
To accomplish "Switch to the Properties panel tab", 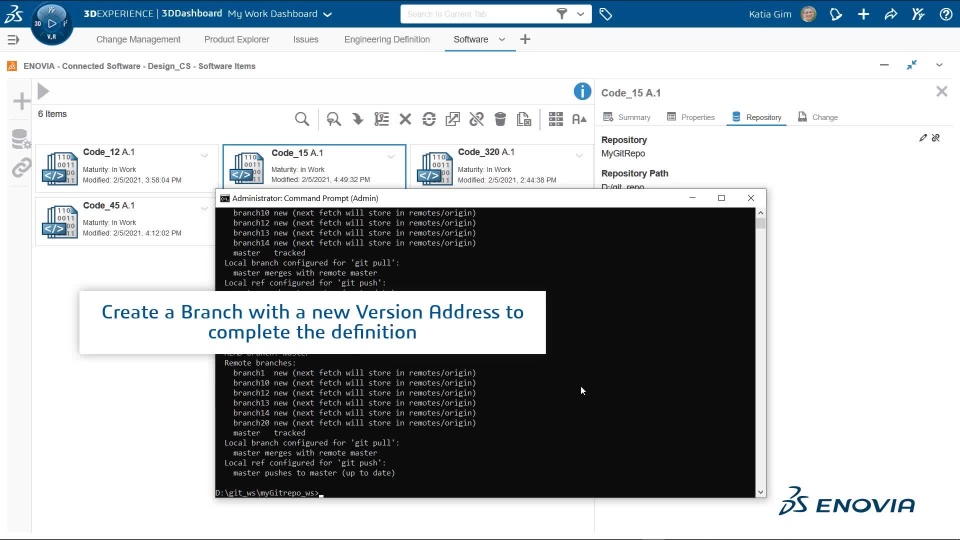I will (691, 117).
